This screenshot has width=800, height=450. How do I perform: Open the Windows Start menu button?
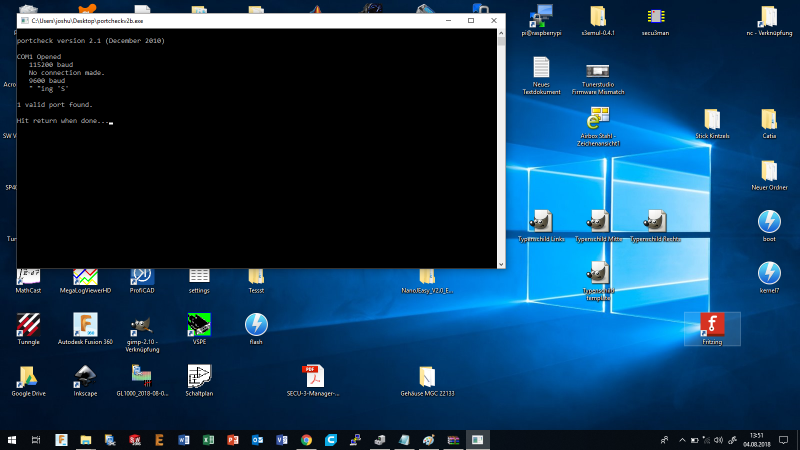(13, 439)
